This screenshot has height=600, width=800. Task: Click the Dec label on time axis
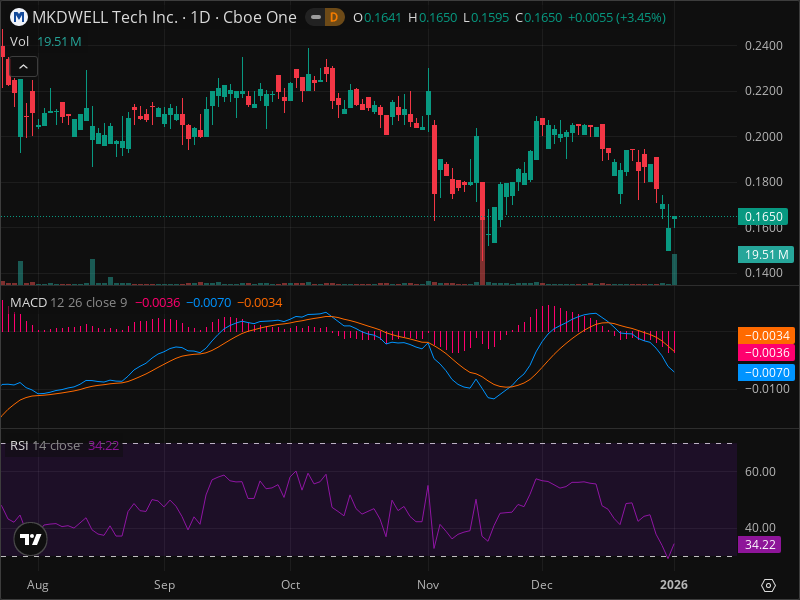(x=541, y=585)
